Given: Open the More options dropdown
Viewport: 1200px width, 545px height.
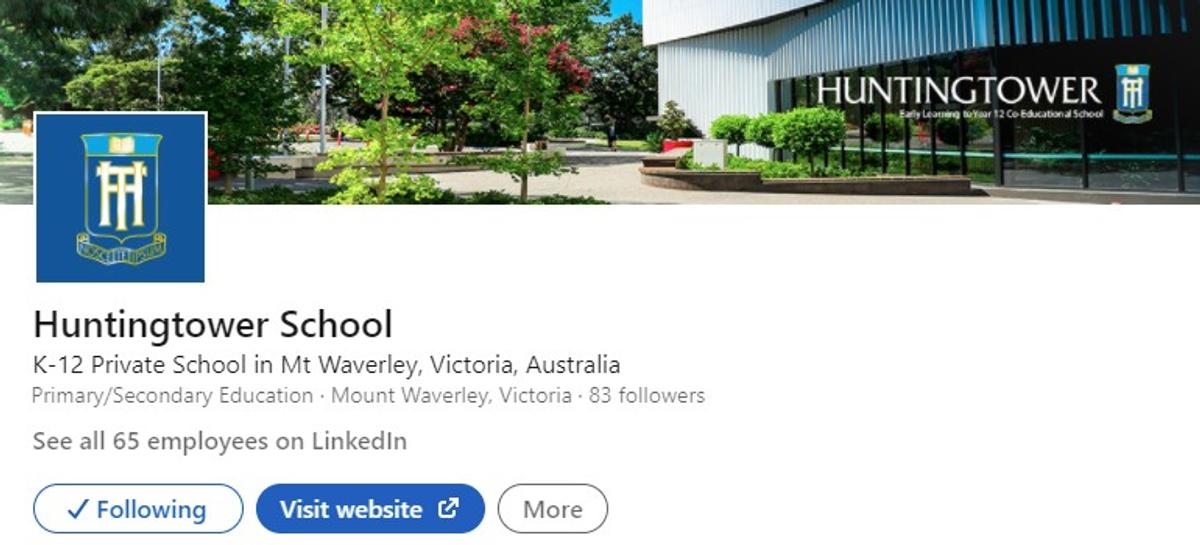Looking at the screenshot, I should click(x=552, y=509).
